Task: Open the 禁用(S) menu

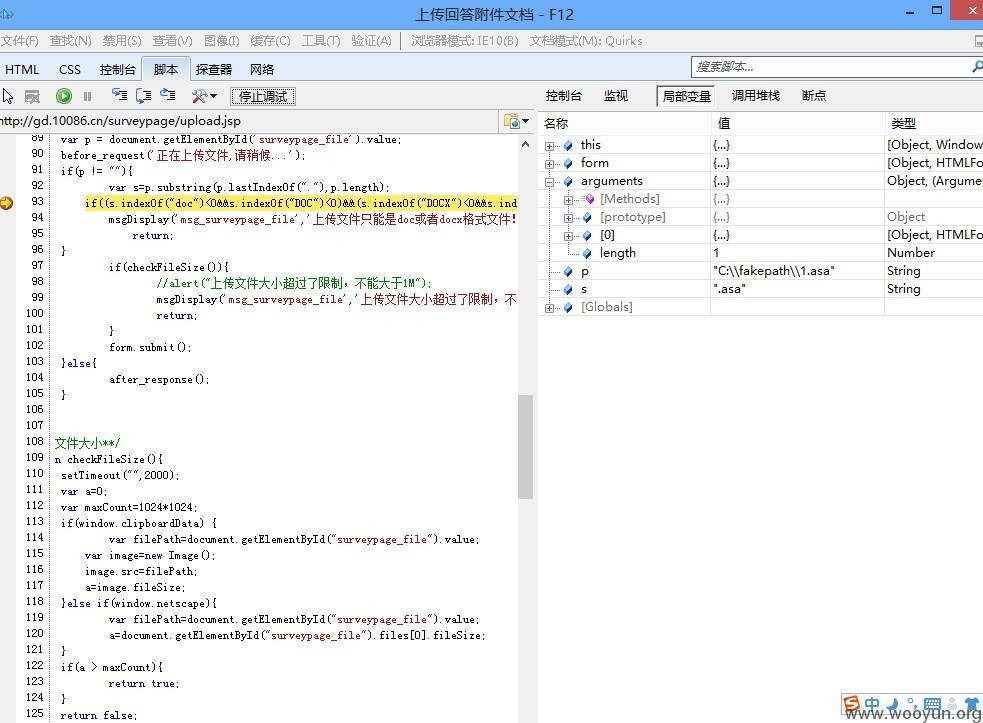Action: click(122, 41)
